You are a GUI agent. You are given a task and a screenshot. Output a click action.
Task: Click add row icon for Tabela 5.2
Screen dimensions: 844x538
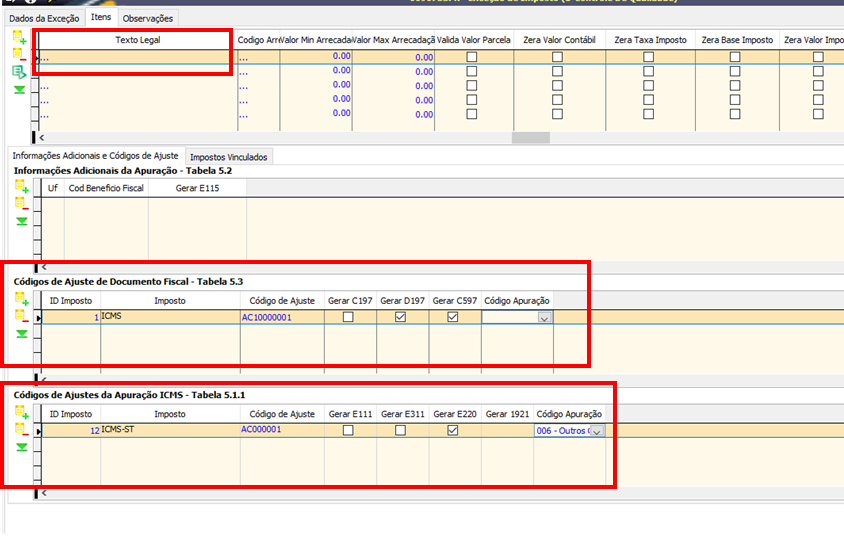[x=21, y=187]
